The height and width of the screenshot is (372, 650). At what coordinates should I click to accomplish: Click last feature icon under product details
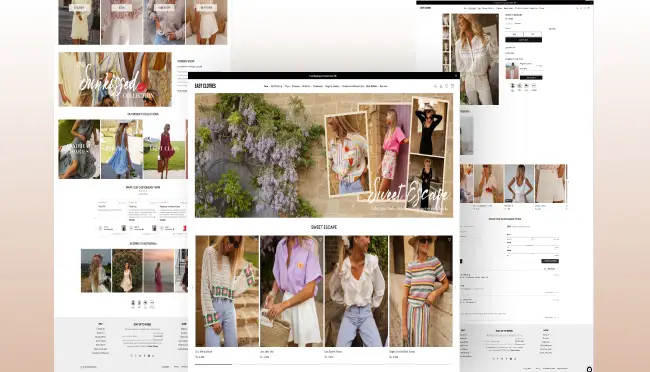[x=534, y=87]
